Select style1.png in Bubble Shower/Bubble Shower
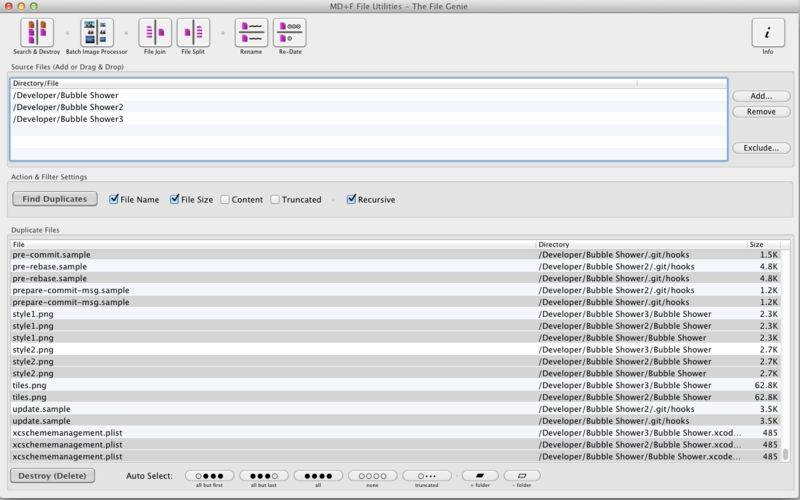800x500 pixels. (396, 338)
